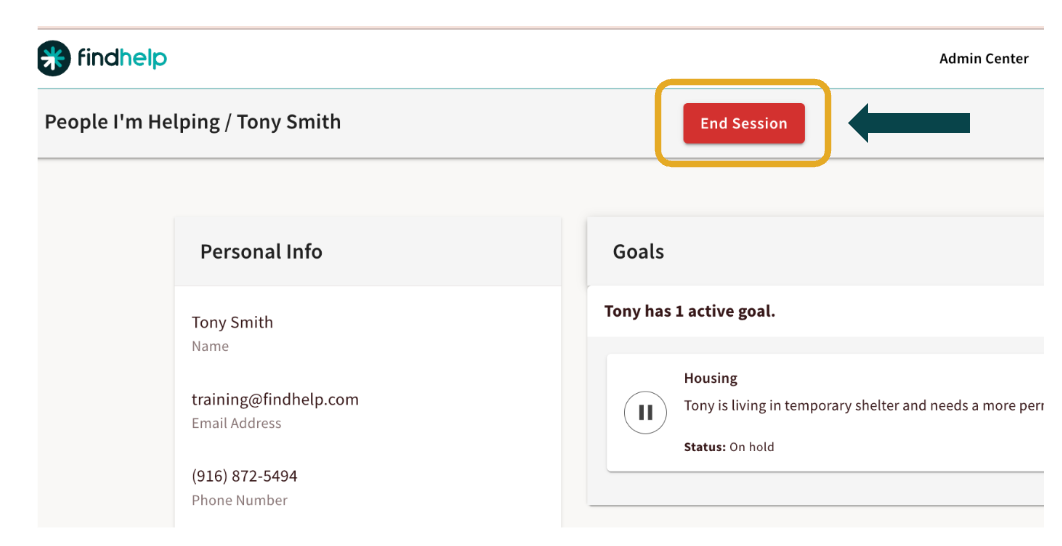Click the Phone Number field label

tap(239, 500)
